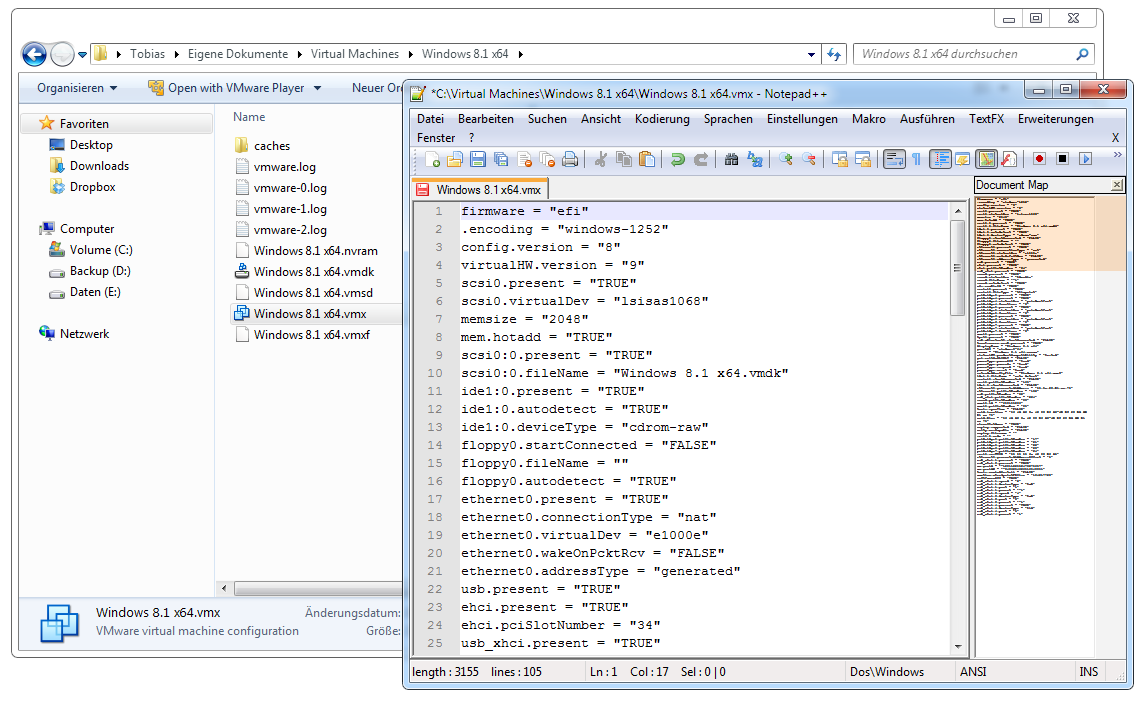Image resolution: width=1143 pixels, height=701 pixels.
Task: Open the arrow next to Open with VMware Player
Action: 317,88
